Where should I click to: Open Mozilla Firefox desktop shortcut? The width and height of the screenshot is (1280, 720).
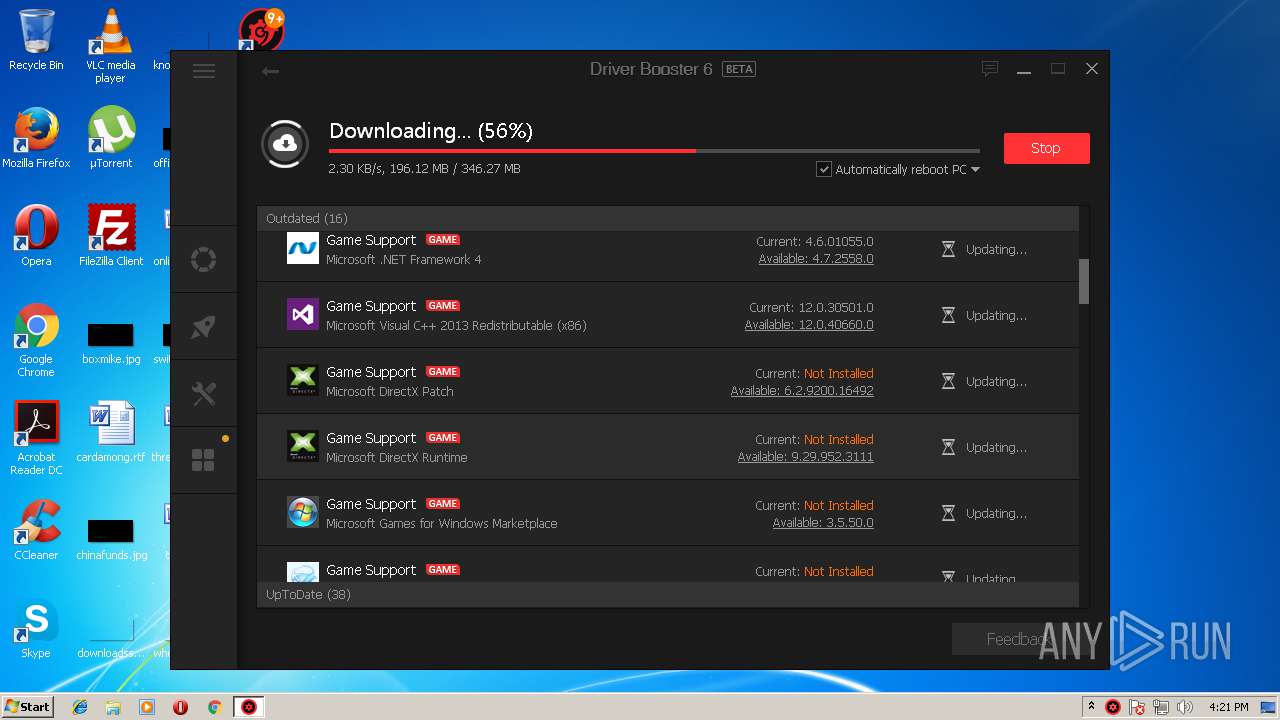(36, 138)
